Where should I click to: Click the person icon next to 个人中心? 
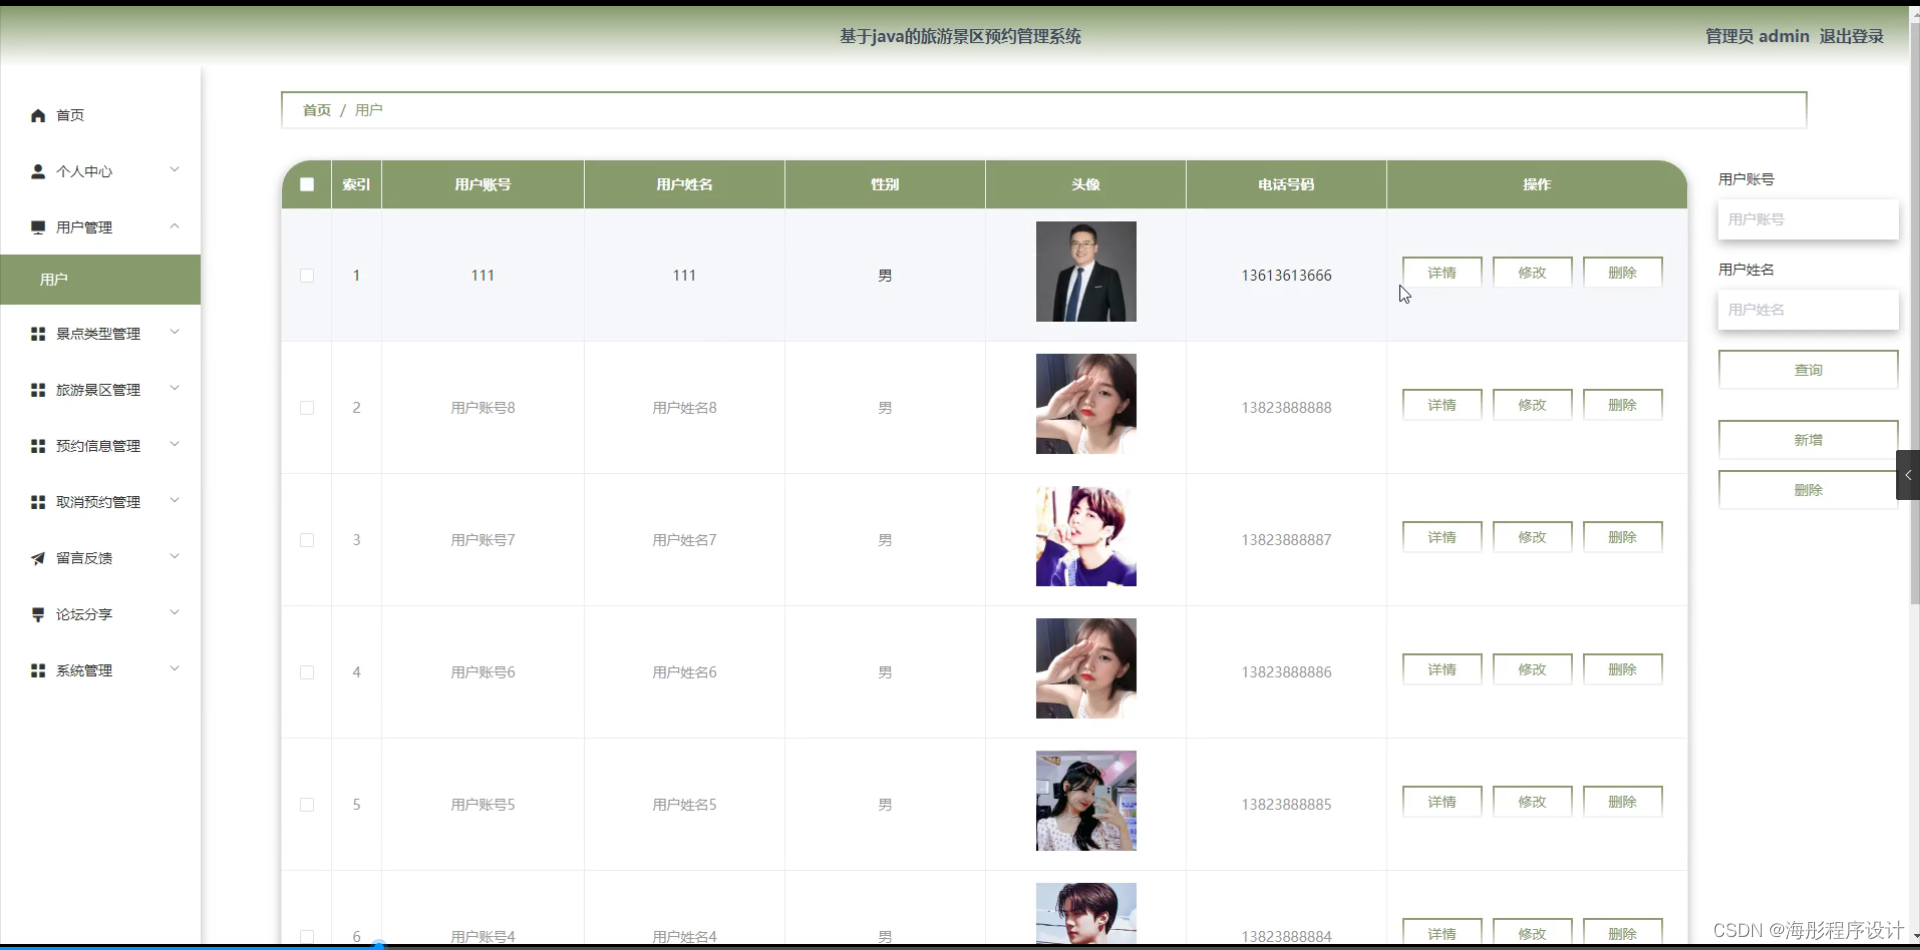tap(38, 171)
